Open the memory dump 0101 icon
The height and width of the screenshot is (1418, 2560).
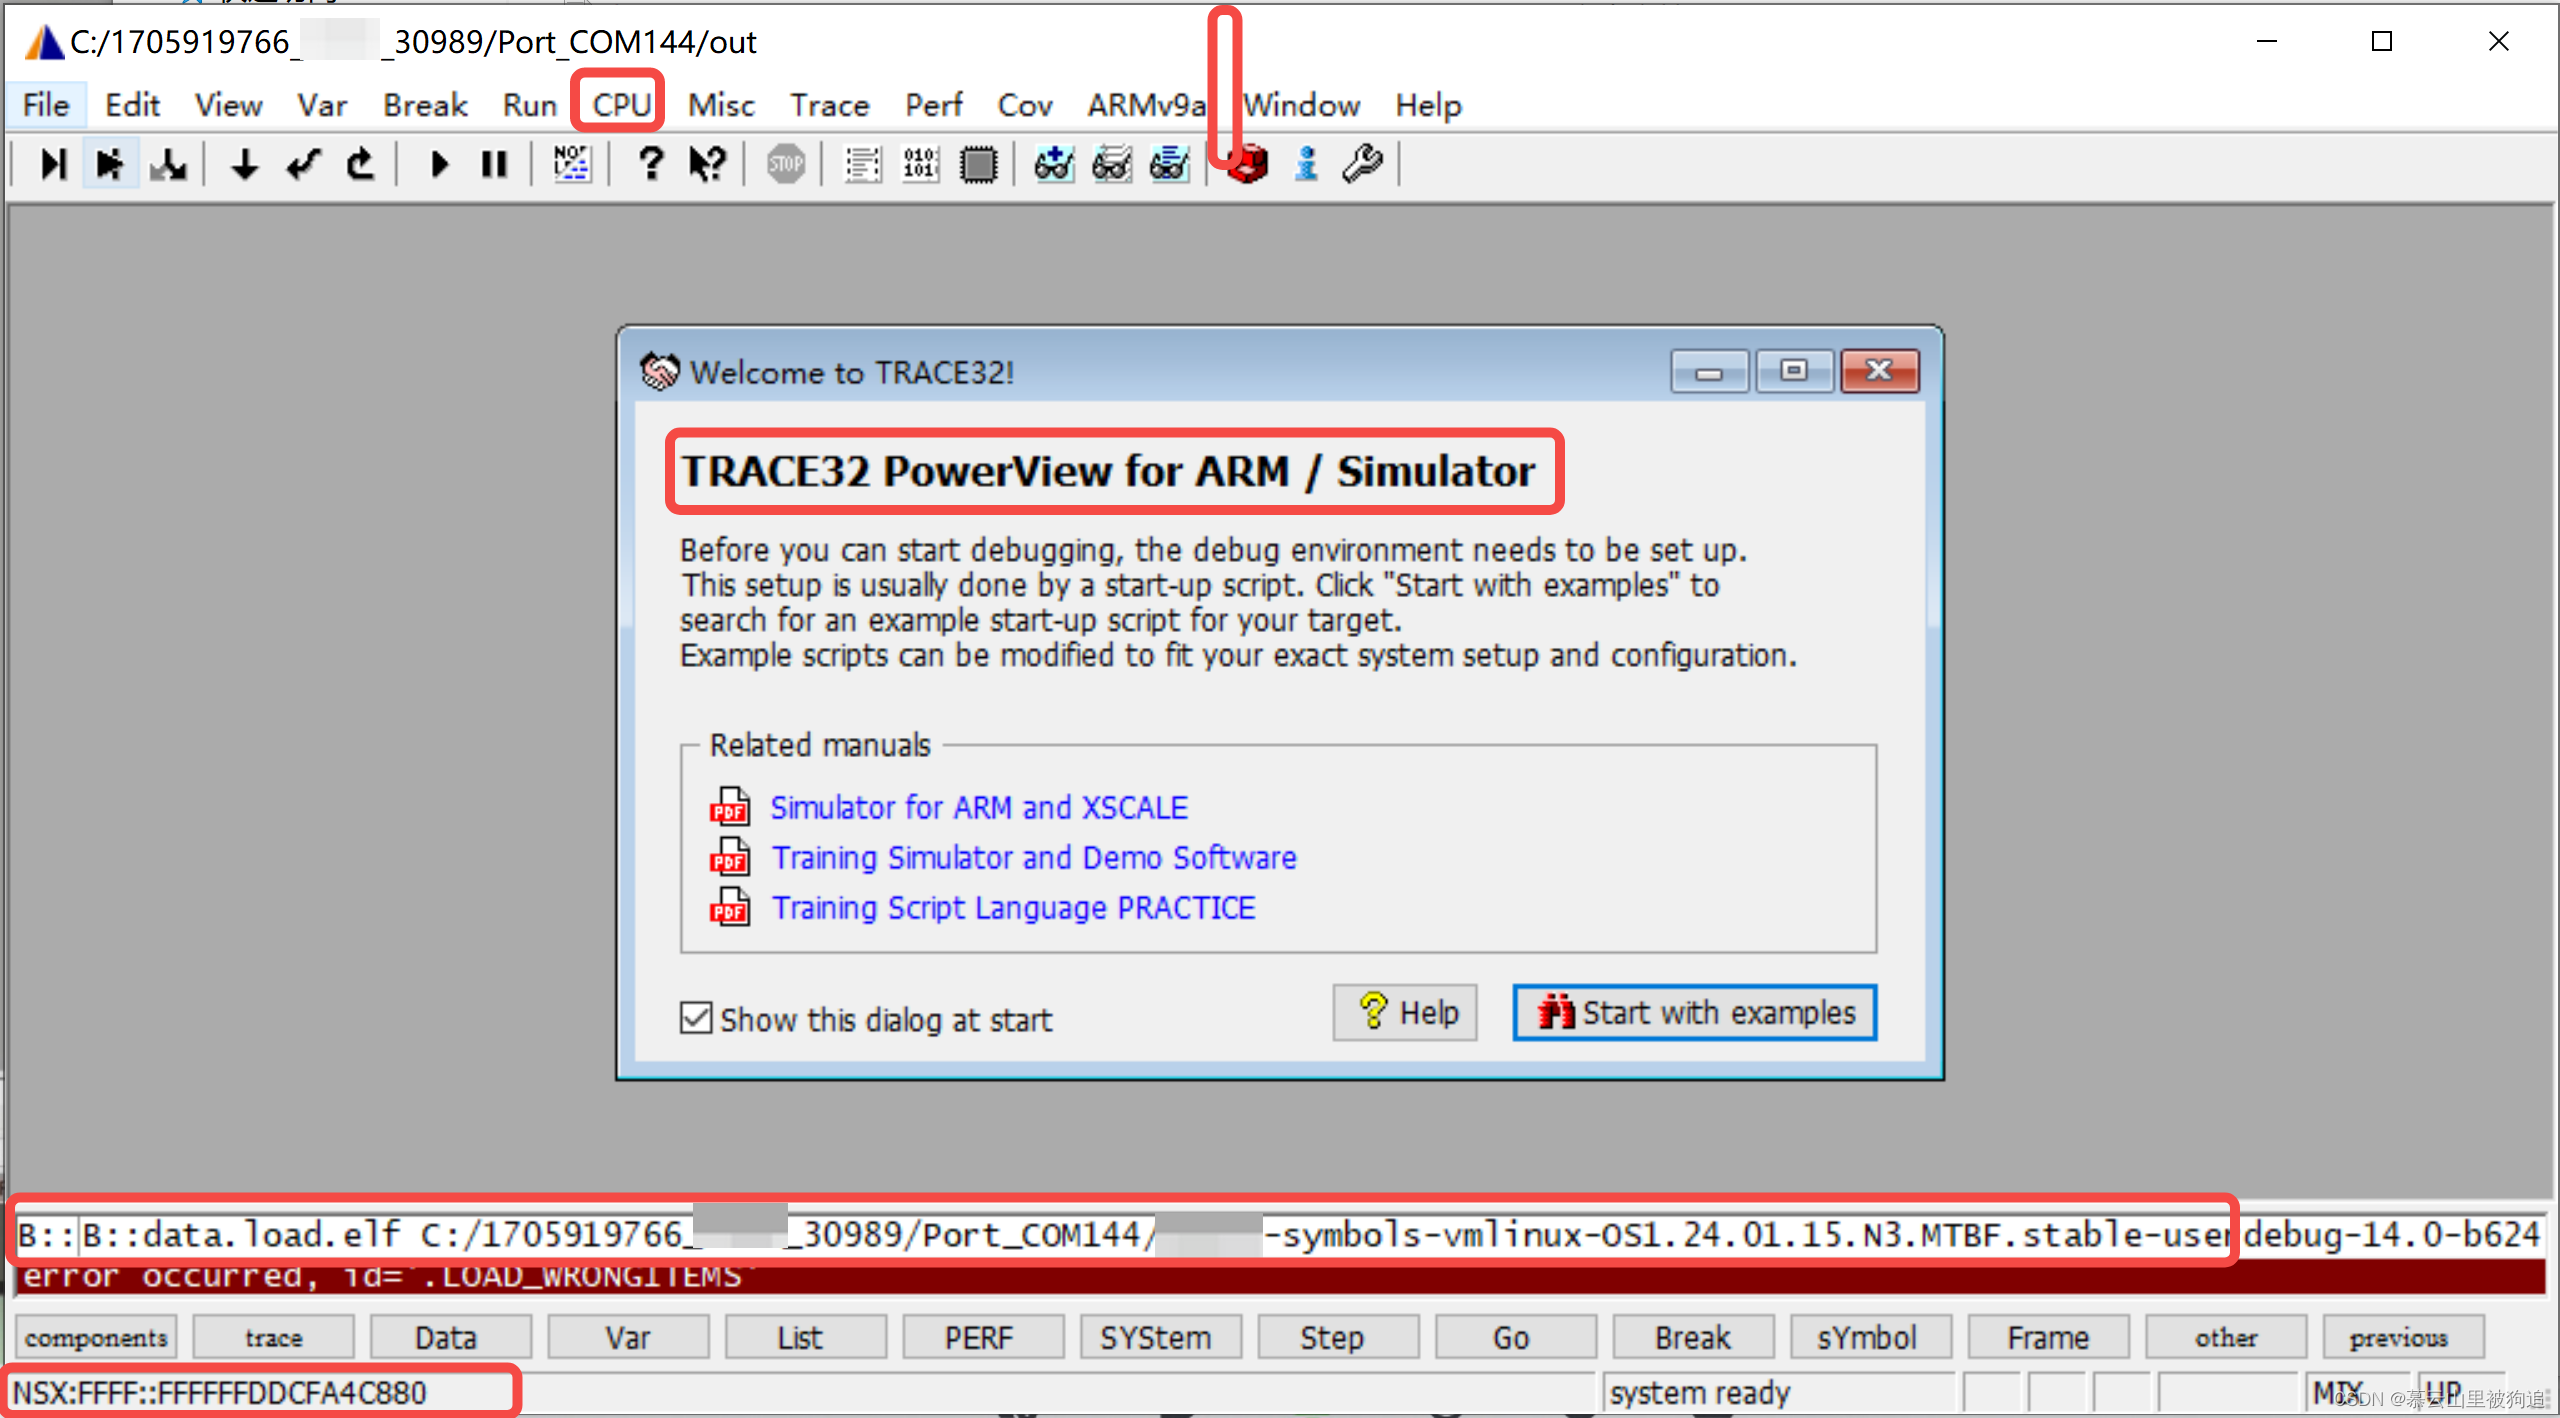[920, 164]
